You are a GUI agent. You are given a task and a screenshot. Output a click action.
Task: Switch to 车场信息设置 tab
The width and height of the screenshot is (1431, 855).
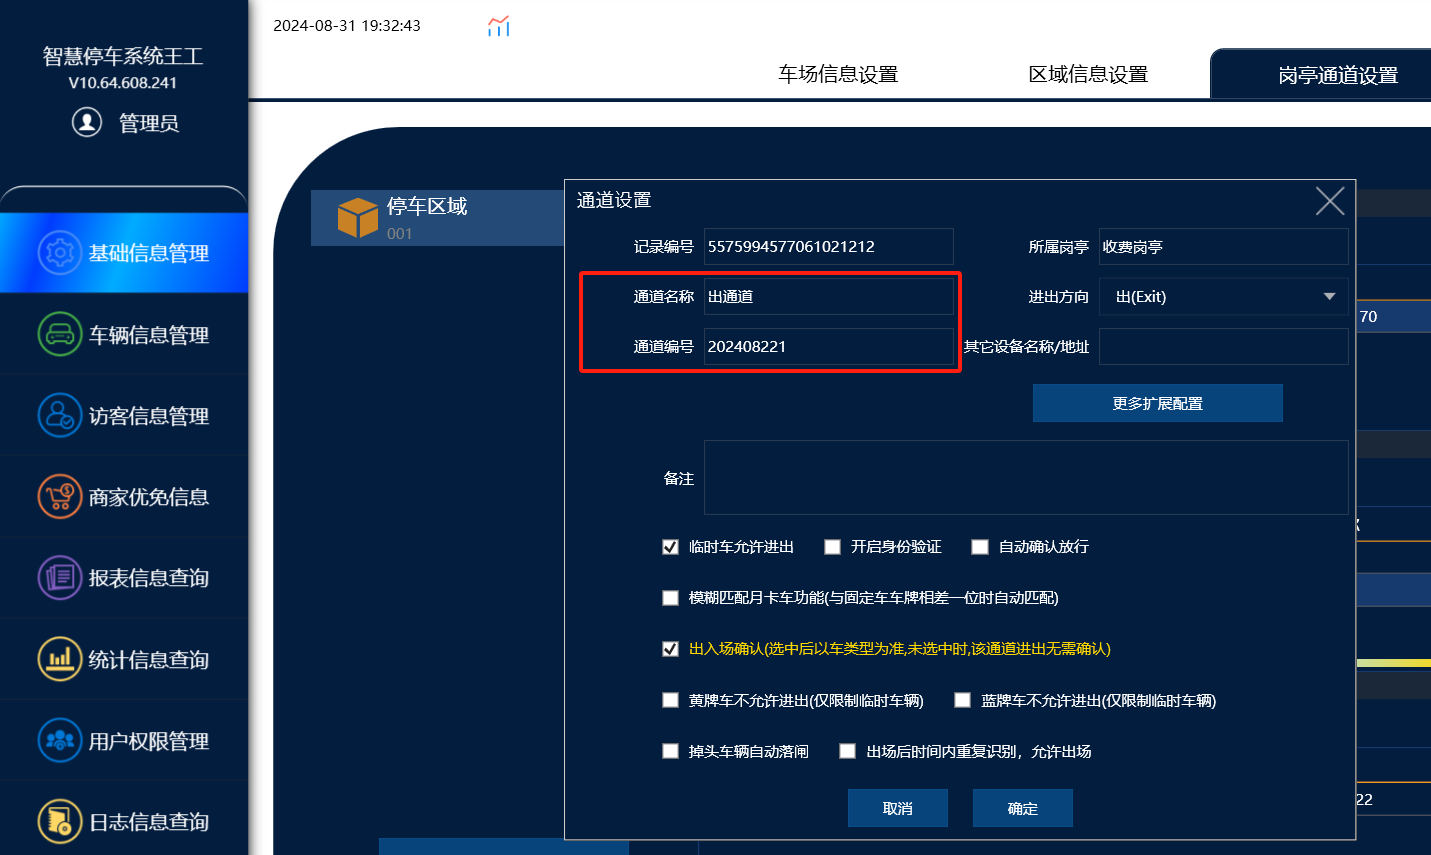click(838, 74)
